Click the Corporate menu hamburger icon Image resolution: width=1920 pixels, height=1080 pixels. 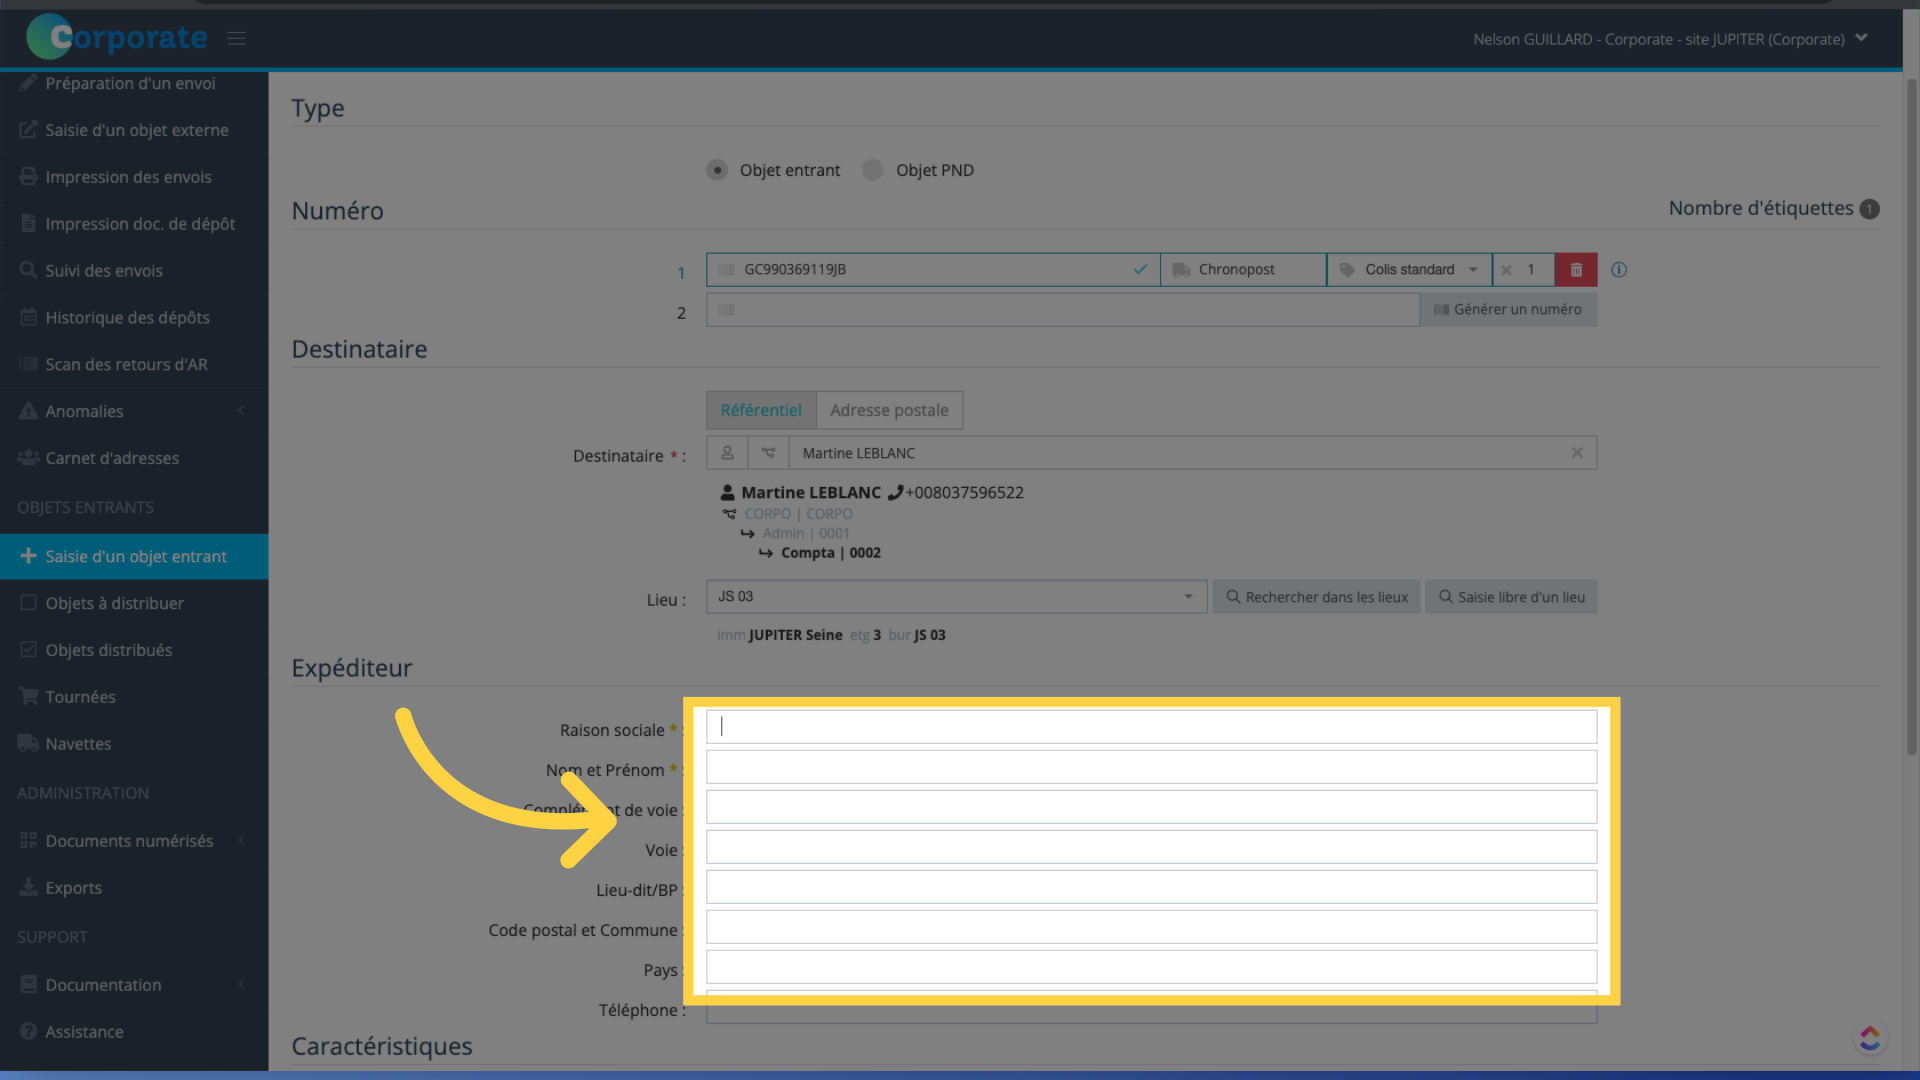[x=236, y=37]
